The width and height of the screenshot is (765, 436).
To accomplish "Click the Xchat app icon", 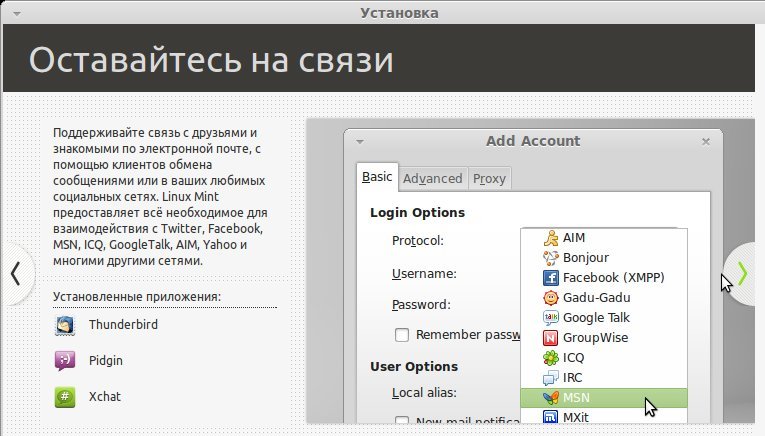I will click(x=64, y=397).
